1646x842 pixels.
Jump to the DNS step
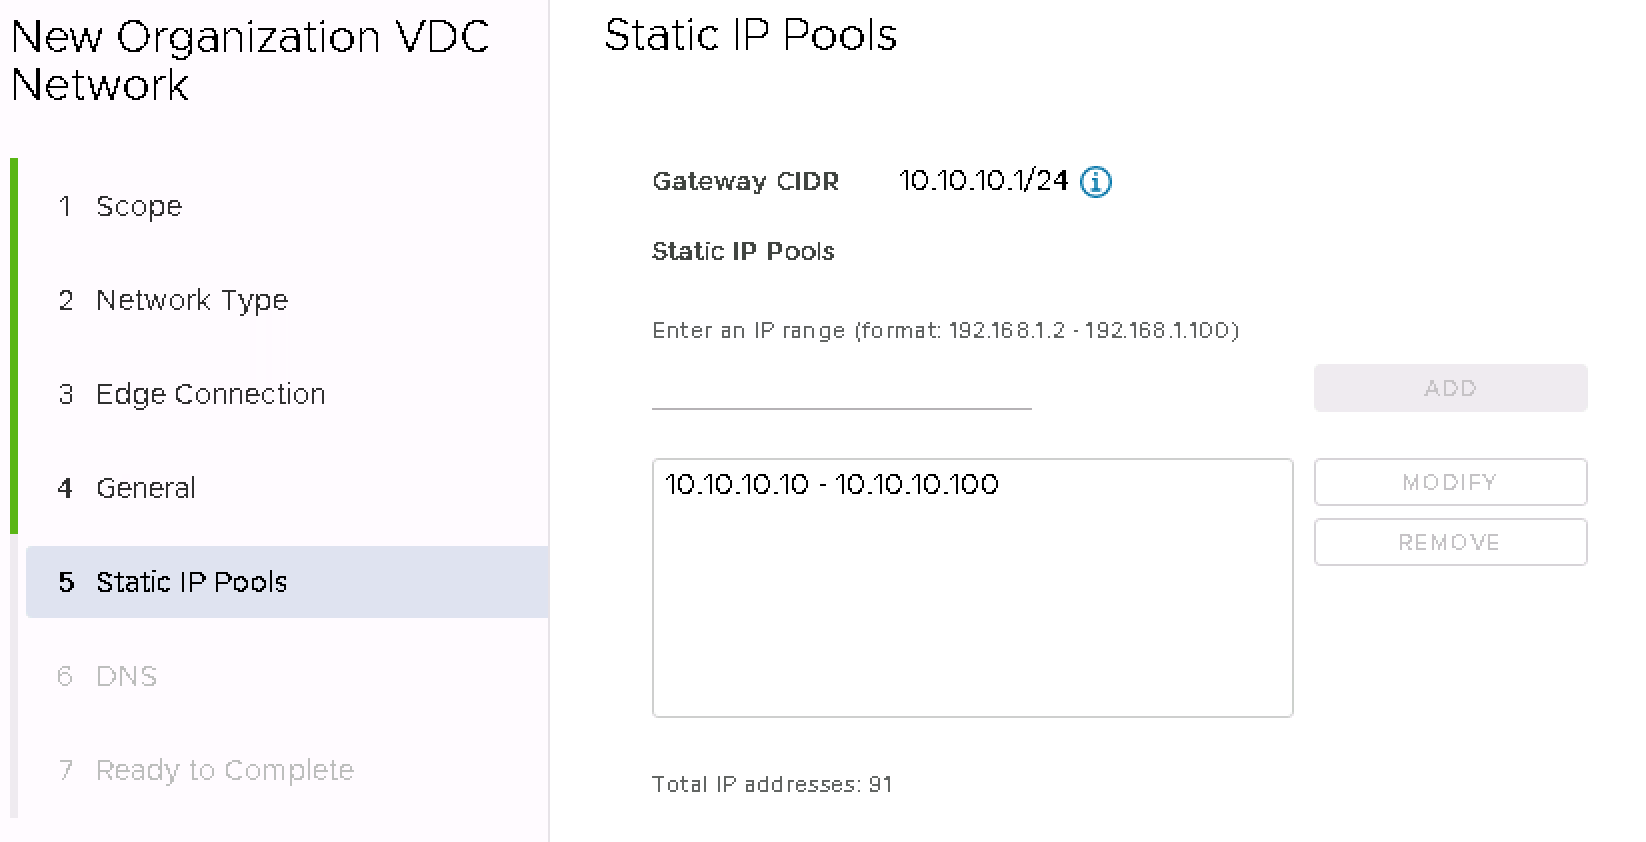click(x=126, y=676)
